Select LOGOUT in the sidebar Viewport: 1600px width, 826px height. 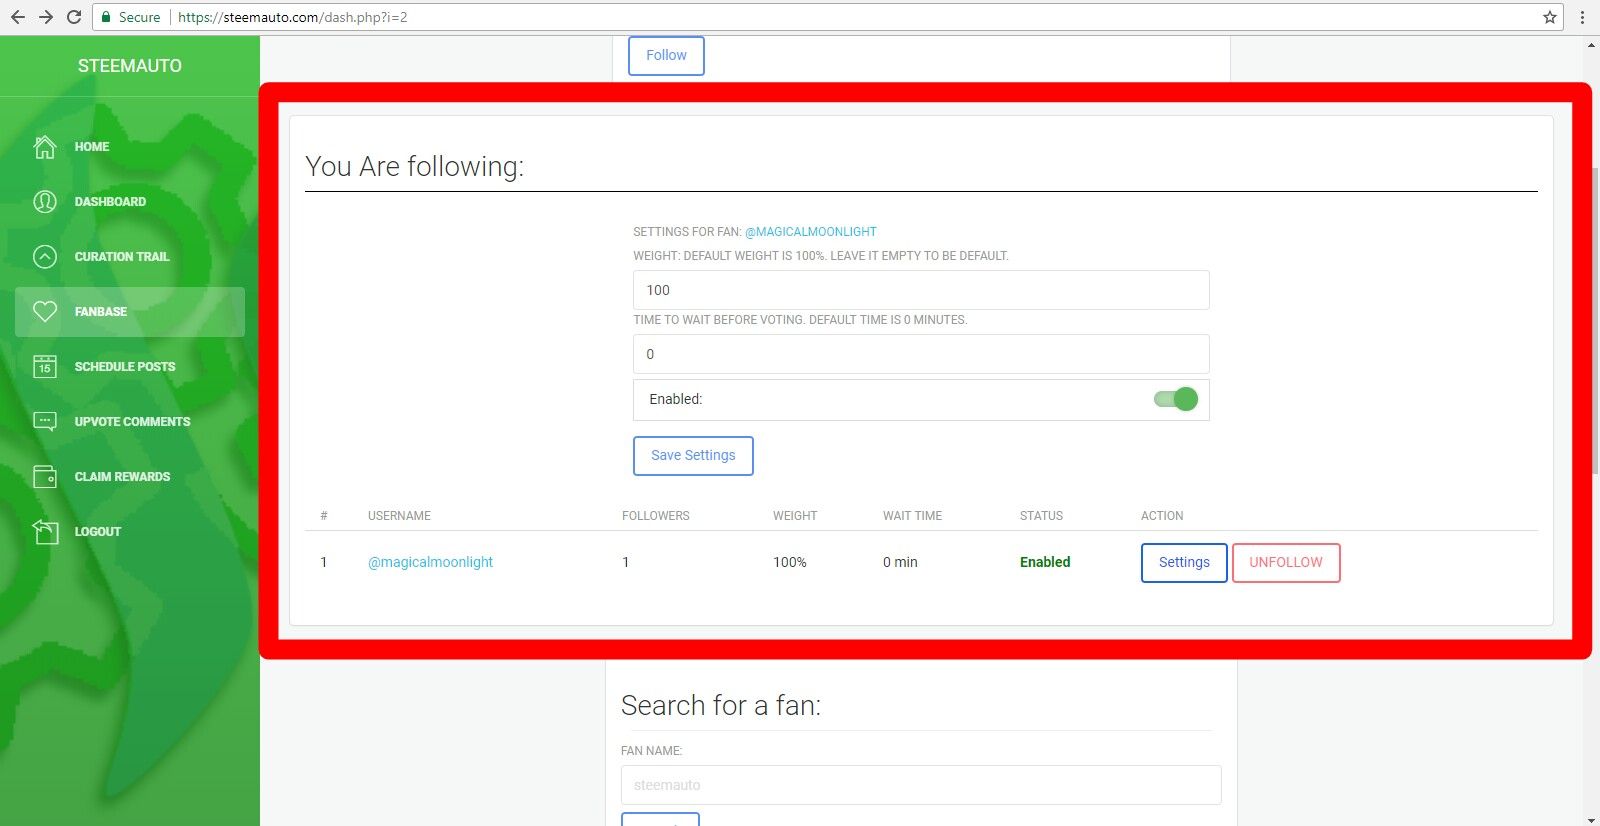[130, 532]
